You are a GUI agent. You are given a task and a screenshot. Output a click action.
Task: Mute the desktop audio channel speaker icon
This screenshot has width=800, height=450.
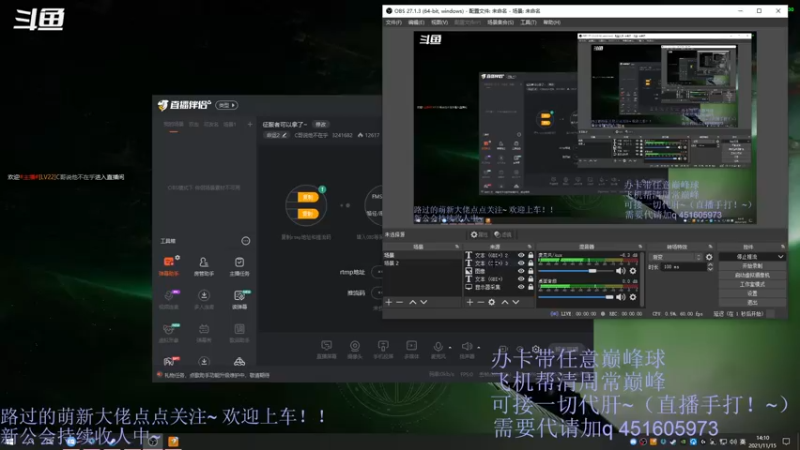click(x=620, y=297)
